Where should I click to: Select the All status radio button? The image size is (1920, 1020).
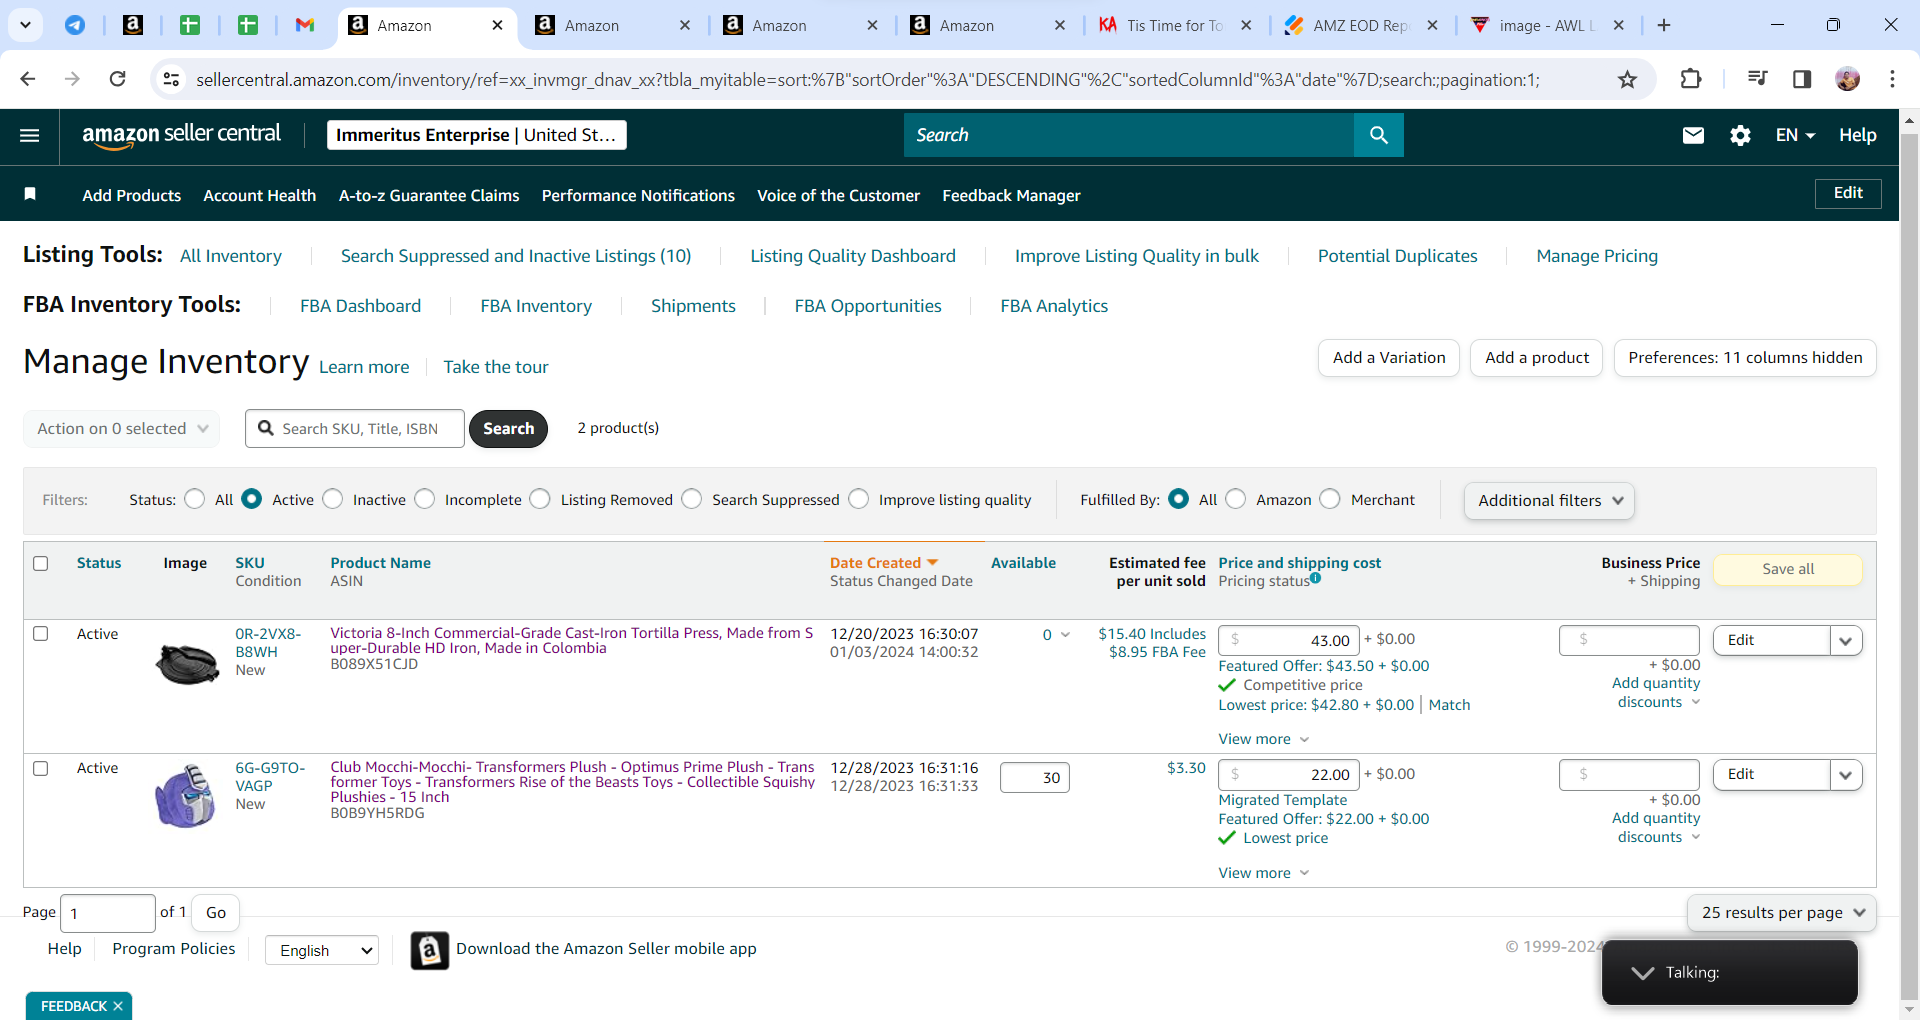(195, 498)
